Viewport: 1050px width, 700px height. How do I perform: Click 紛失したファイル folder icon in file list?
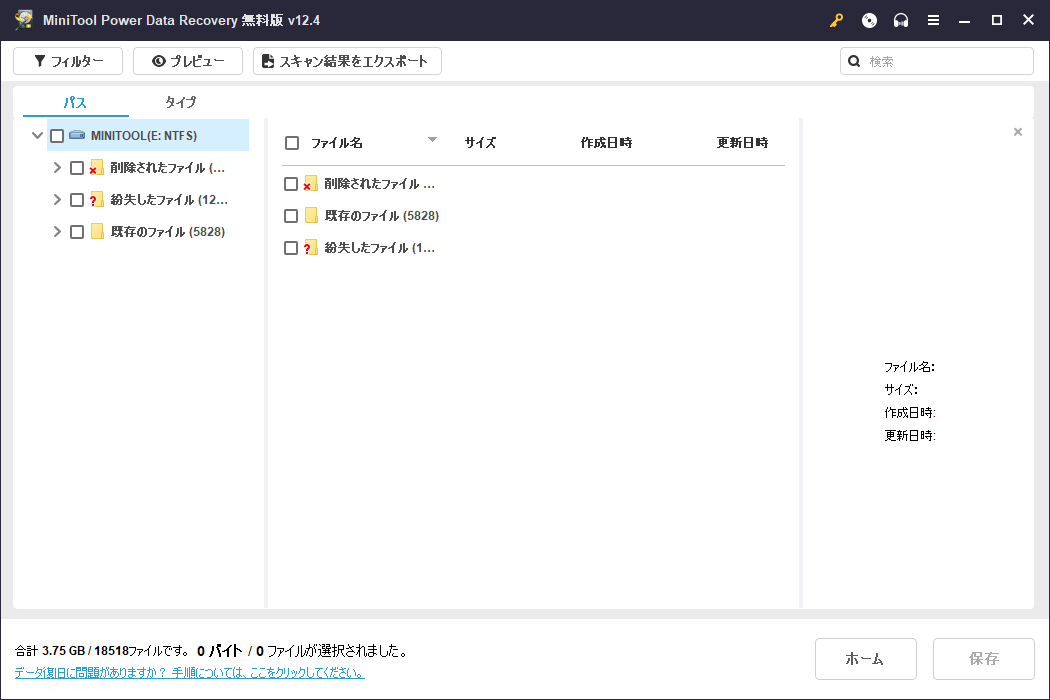[310, 247]
